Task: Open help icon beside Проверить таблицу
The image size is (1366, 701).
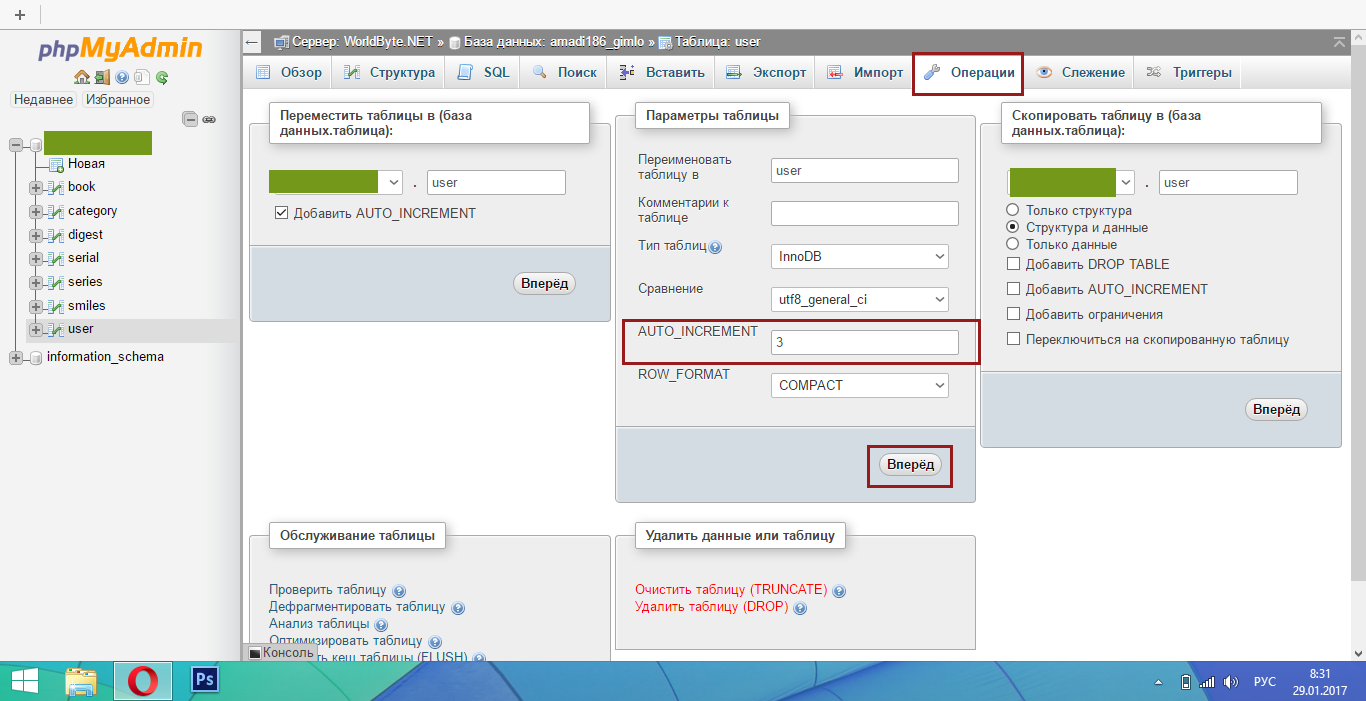Action: [399, 591]
